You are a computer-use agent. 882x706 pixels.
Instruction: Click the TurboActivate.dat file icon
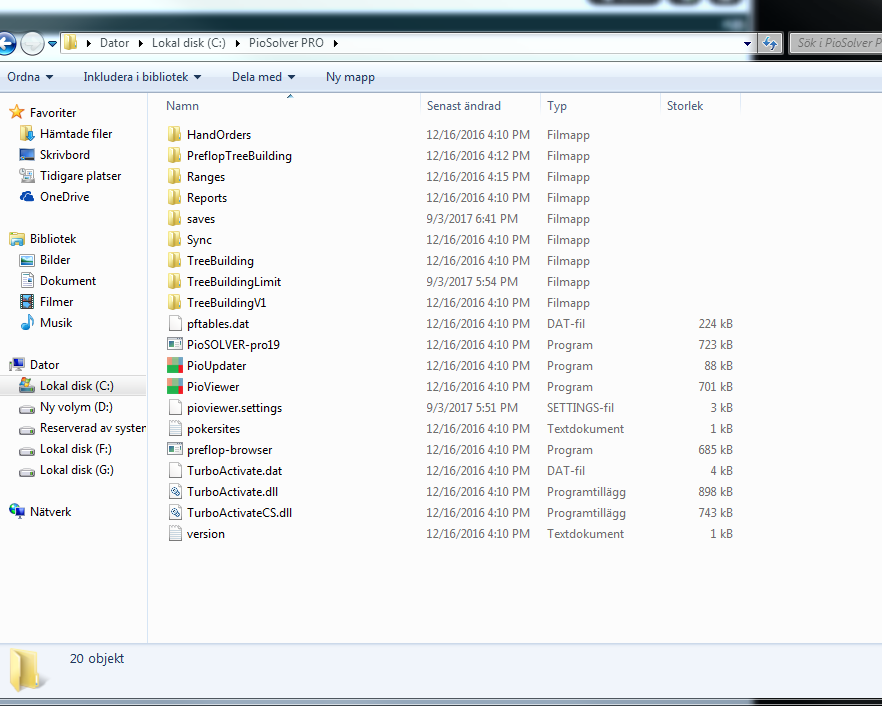click(x=175, y=470)
